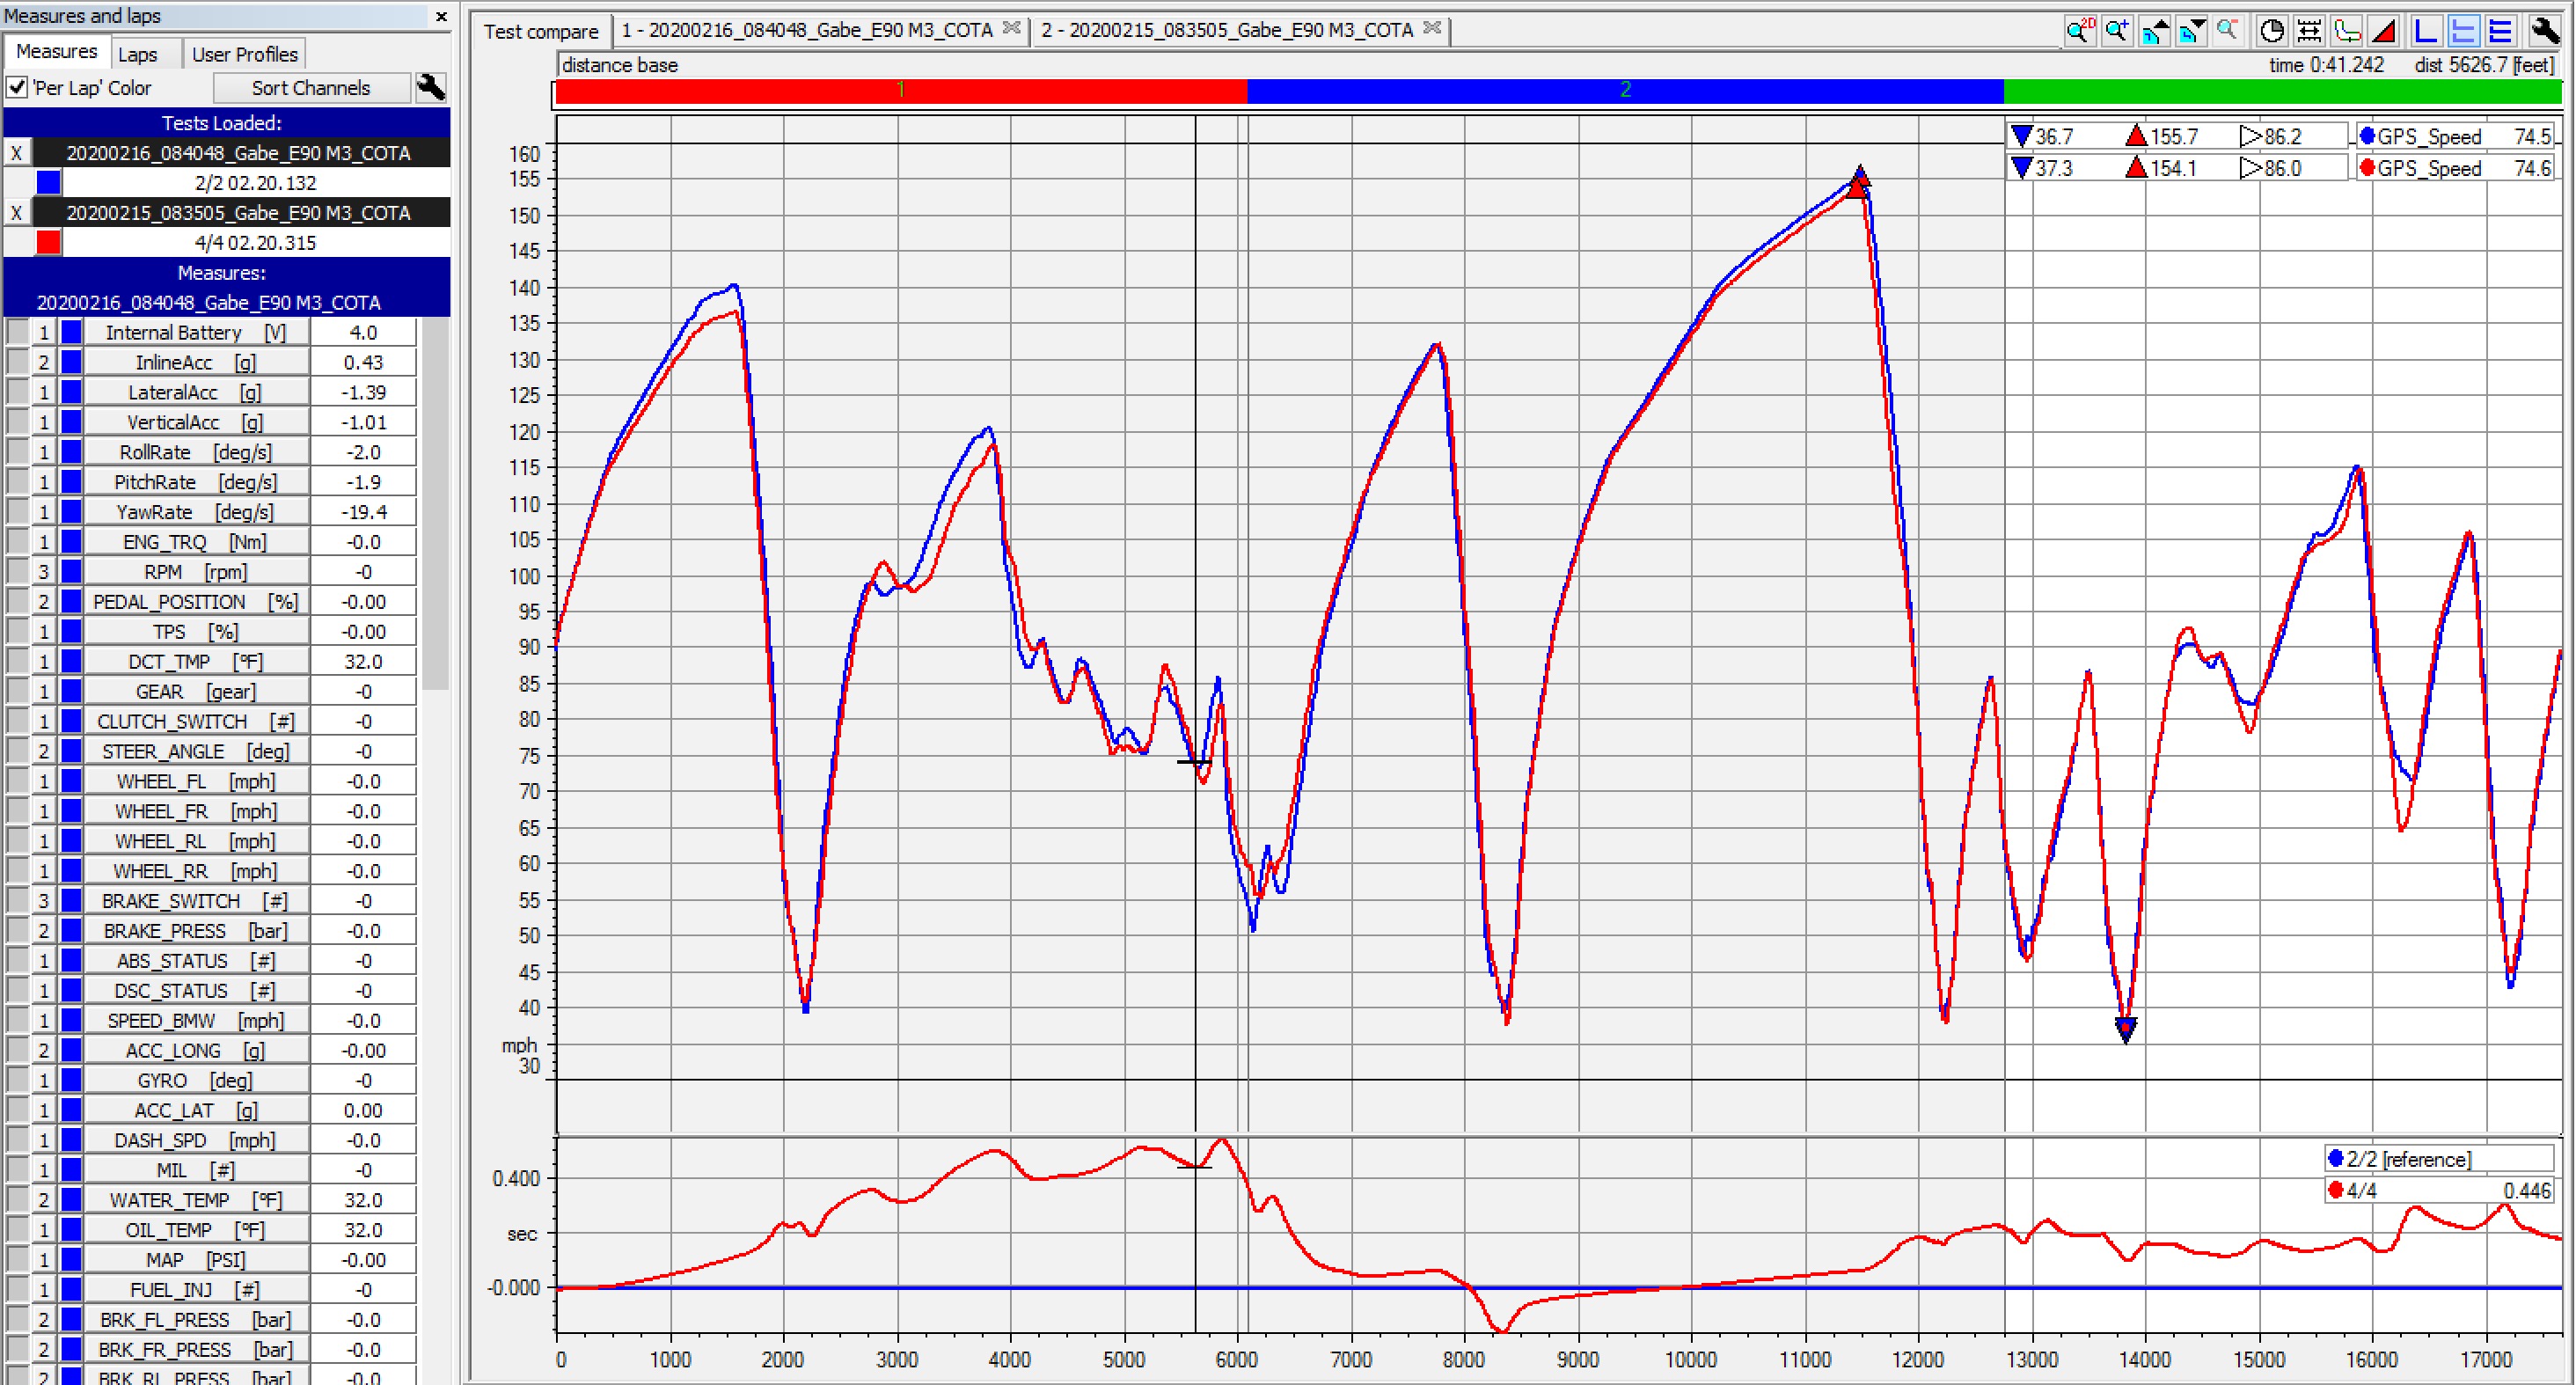Click the blue swatch in PEDAL_POSITION row
The width and height of the screenshot is (2576, 1385).
(x=71, y=602)
